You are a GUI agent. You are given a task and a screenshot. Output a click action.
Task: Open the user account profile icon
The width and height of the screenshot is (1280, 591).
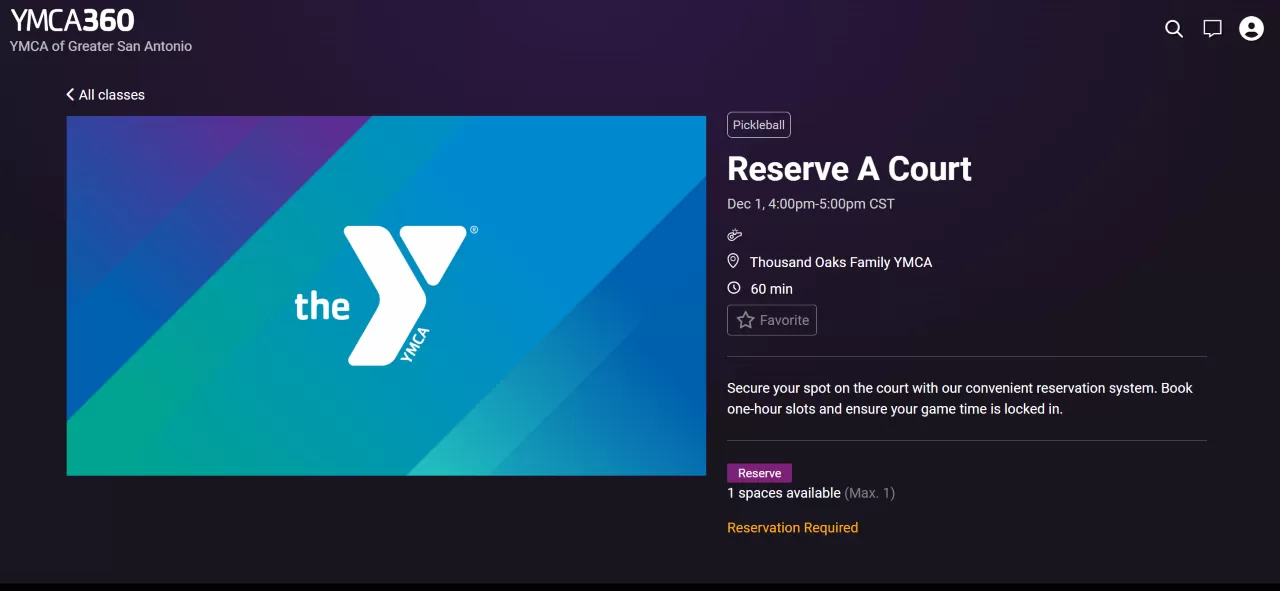coord(1251,29)
